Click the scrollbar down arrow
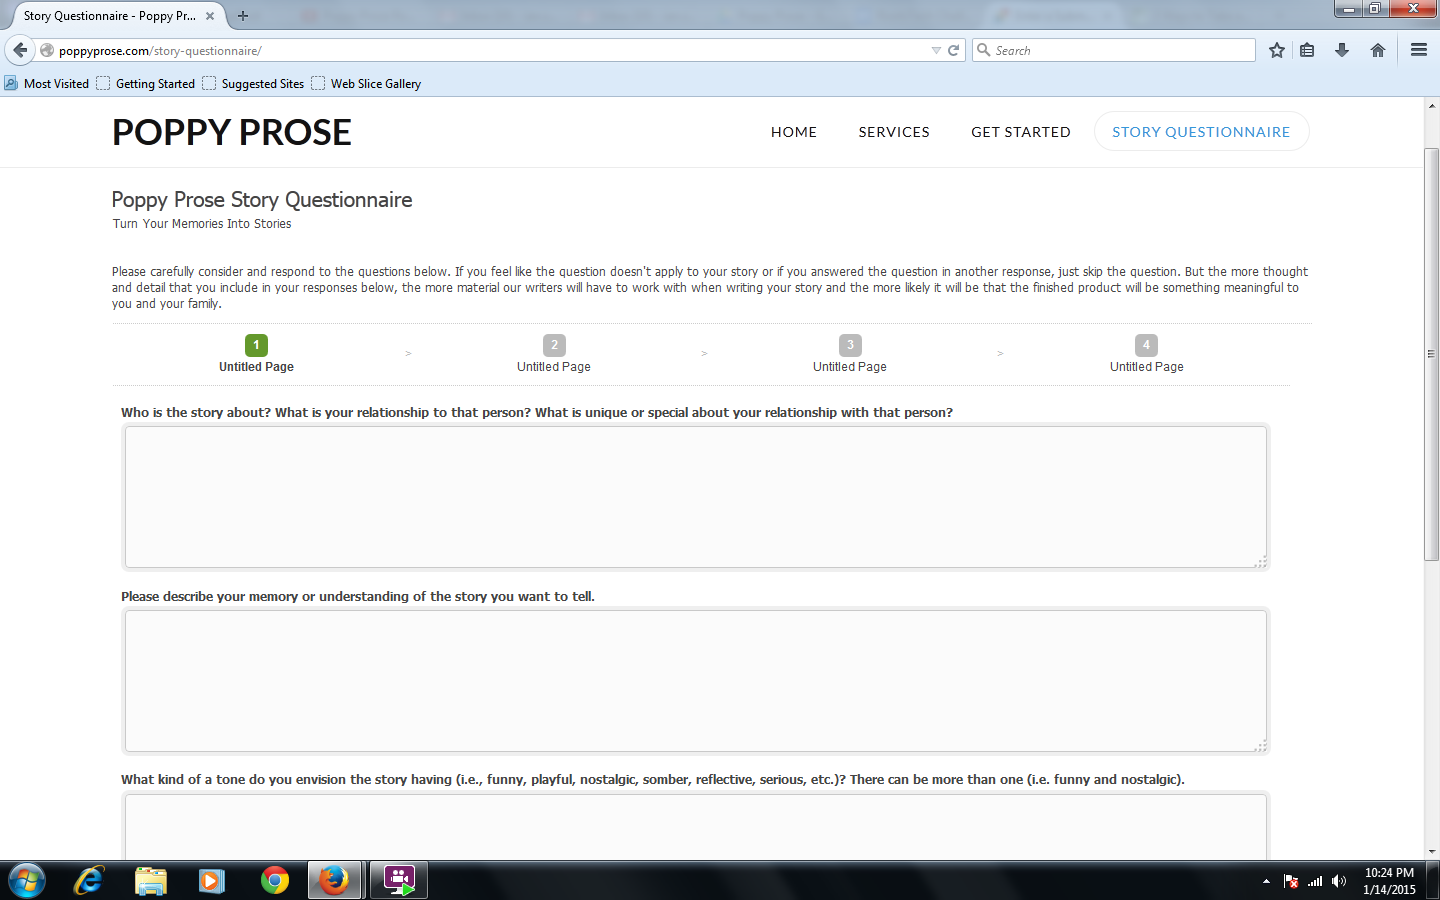The height and width of the screenshot is (900, 1440). pyautogui.click(x=1431, y=852)
